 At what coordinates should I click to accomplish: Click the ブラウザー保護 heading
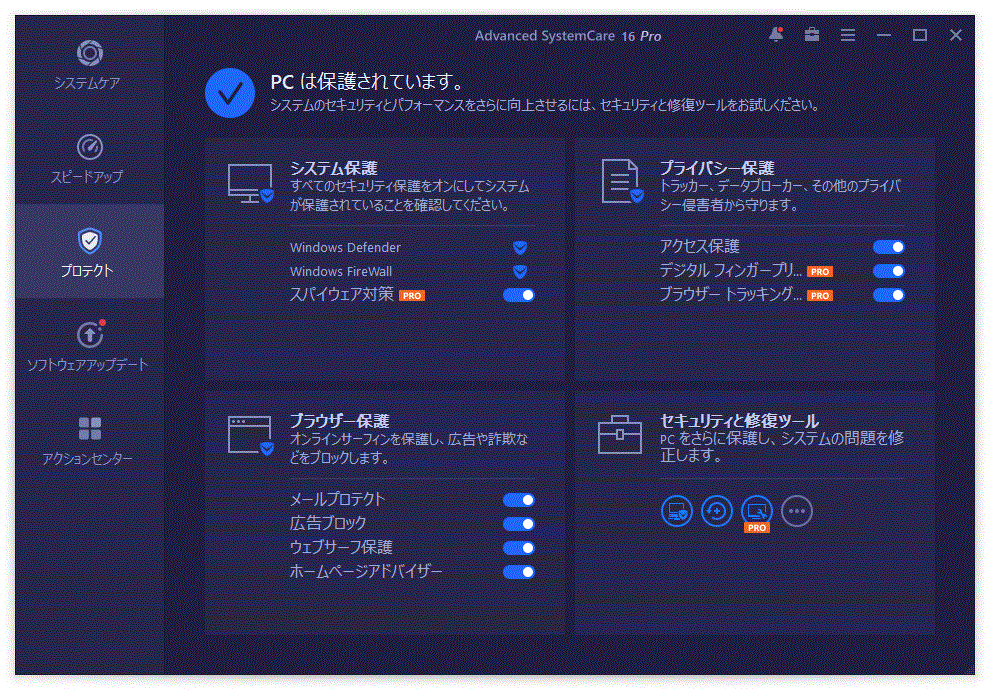pos(339,420)
